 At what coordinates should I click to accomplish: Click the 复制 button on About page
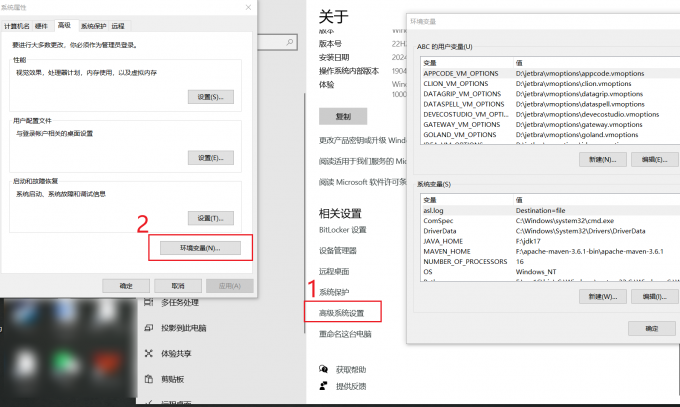pyautogui.click(x=343, y=116)
